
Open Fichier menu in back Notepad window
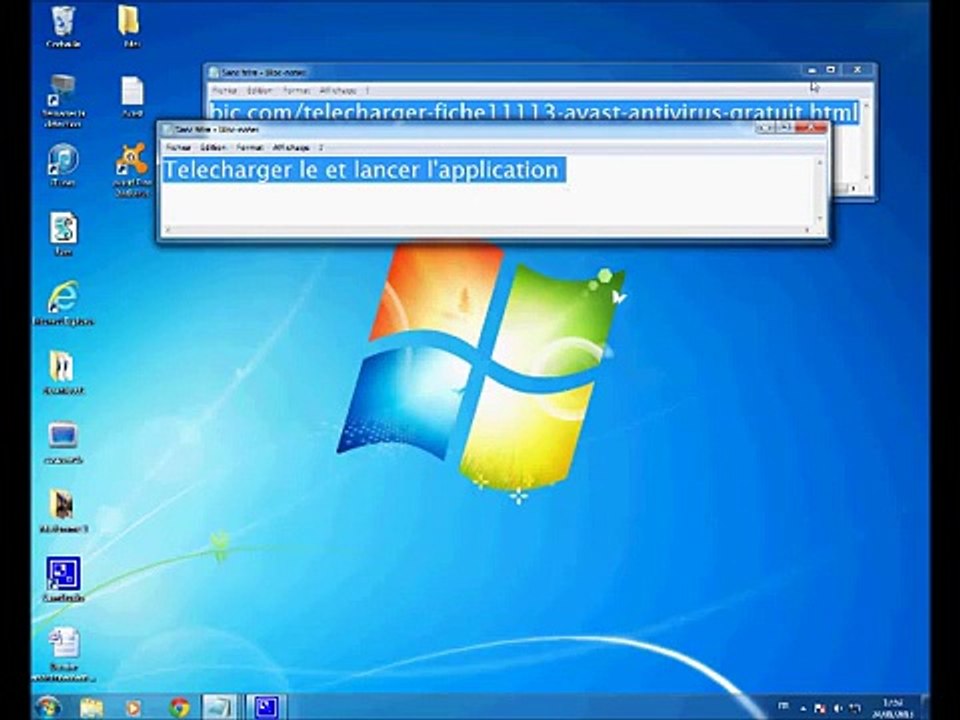click(225, 91)
